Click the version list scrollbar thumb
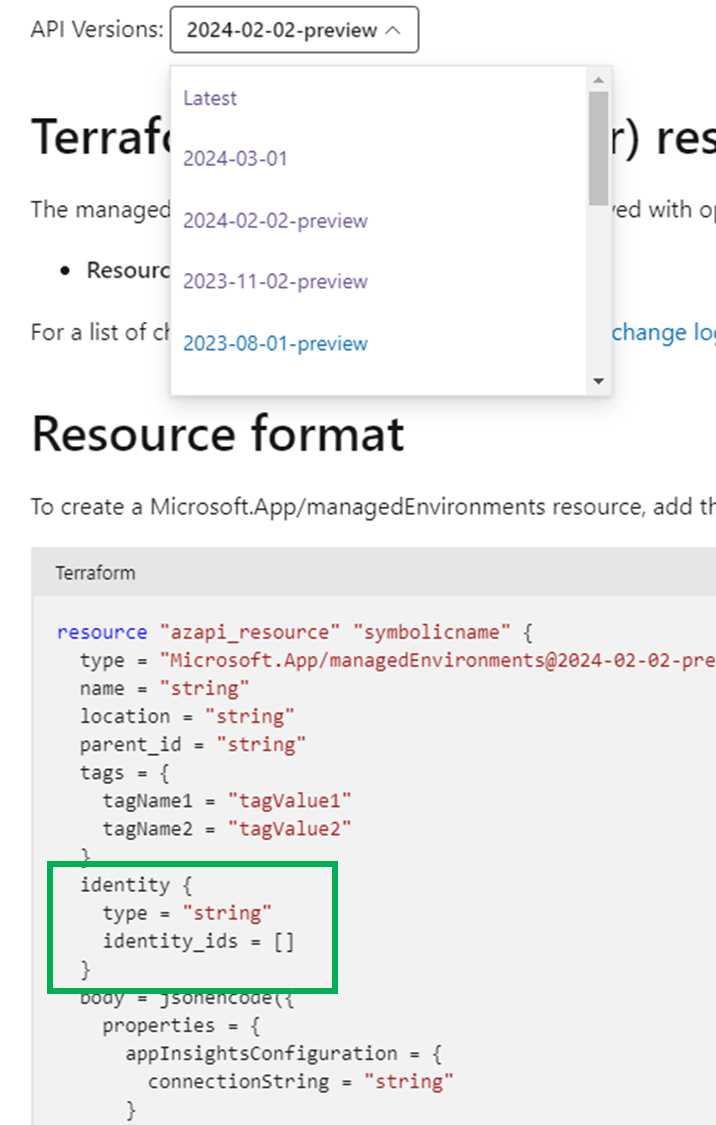Viewport: 716px width, 1125px height. (598, 148)
